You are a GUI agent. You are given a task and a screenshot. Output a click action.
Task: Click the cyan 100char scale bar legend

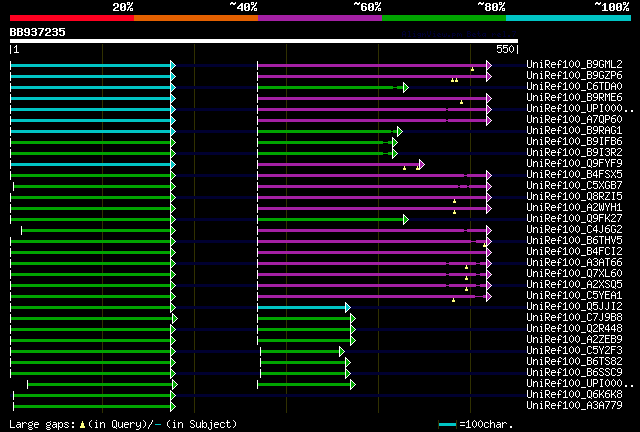point(447,425)
